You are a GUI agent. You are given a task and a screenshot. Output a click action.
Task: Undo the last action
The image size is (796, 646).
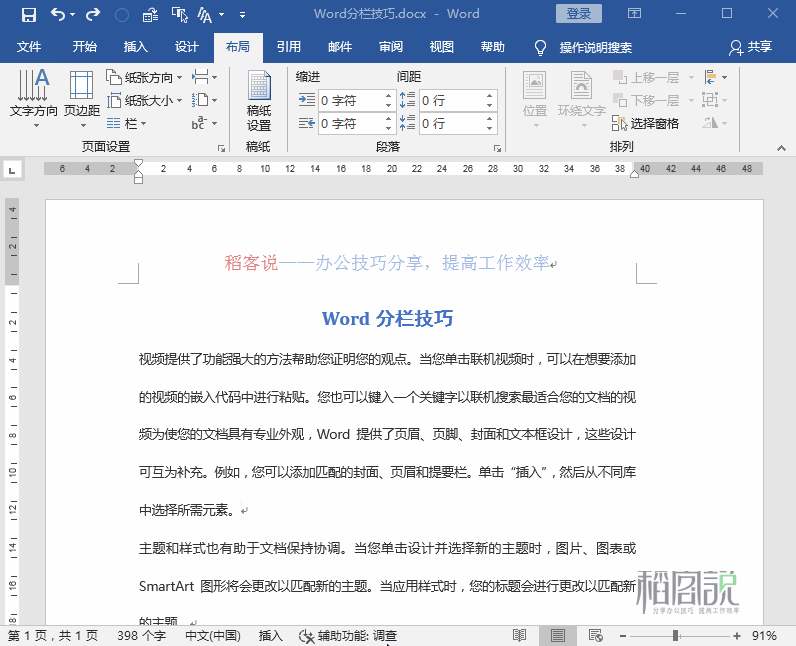point(57,15)
